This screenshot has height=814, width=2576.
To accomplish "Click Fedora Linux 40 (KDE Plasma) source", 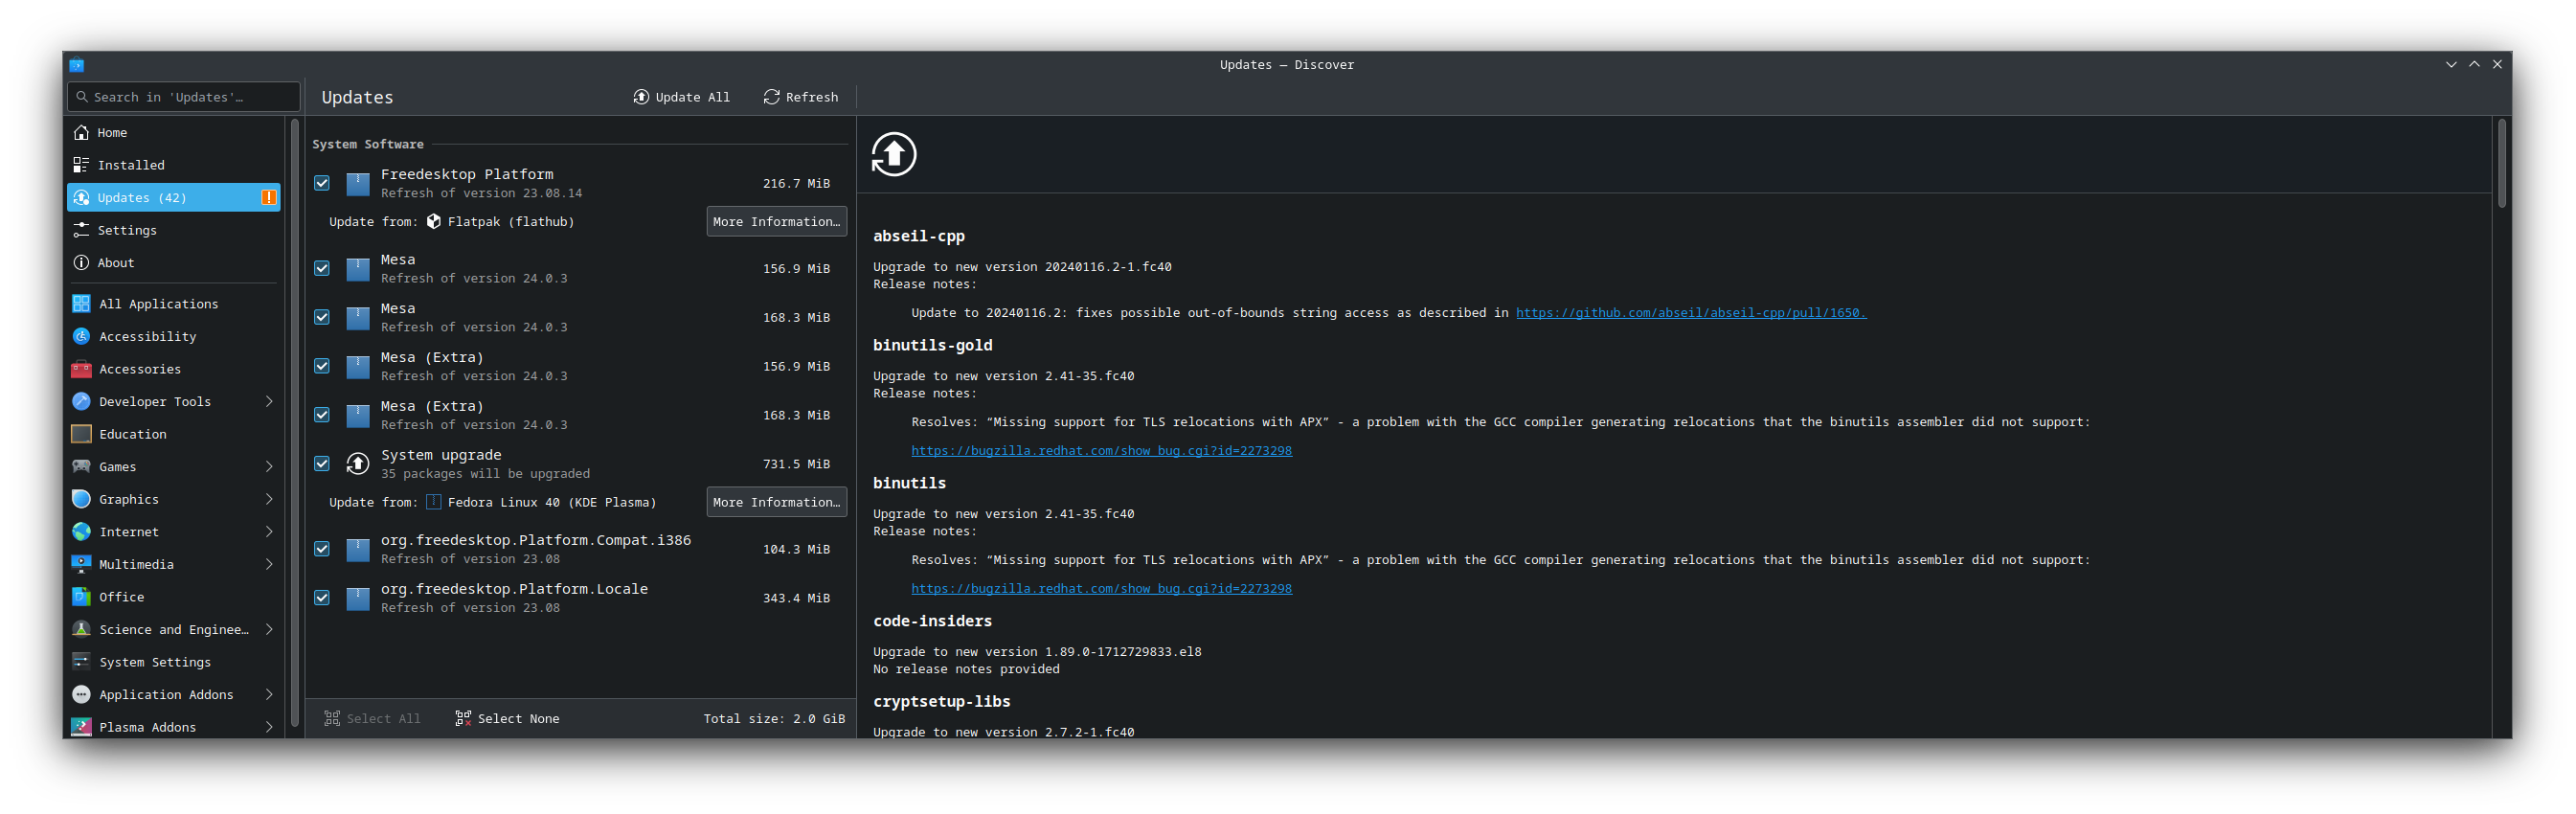I will click(x=541, y=502).
